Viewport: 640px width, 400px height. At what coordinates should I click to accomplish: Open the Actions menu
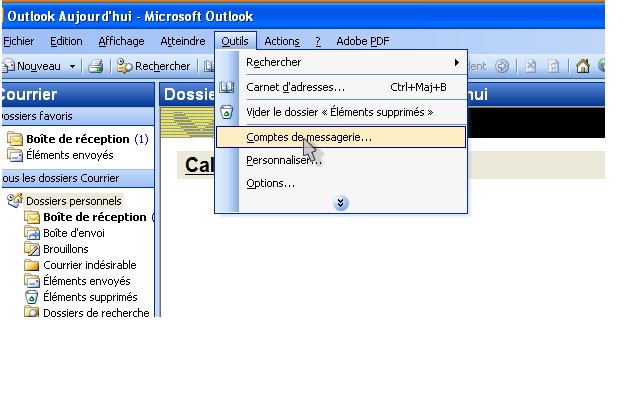pyautogui.click(x=282, y=41)
